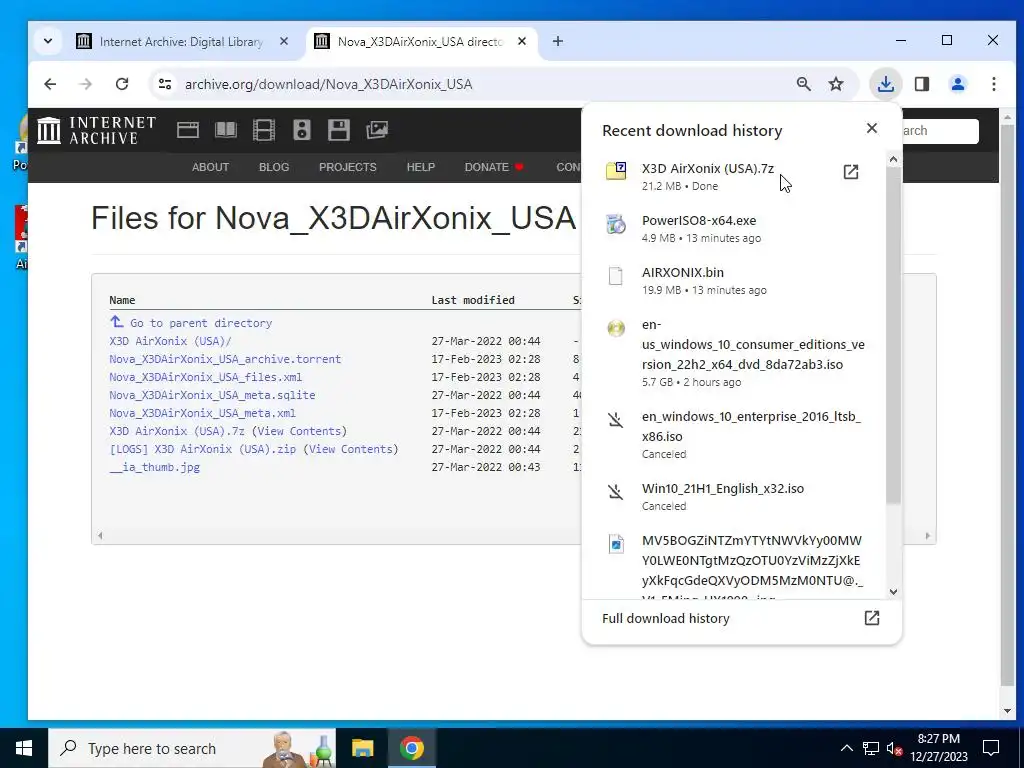Open the HELP menu item

421,167
